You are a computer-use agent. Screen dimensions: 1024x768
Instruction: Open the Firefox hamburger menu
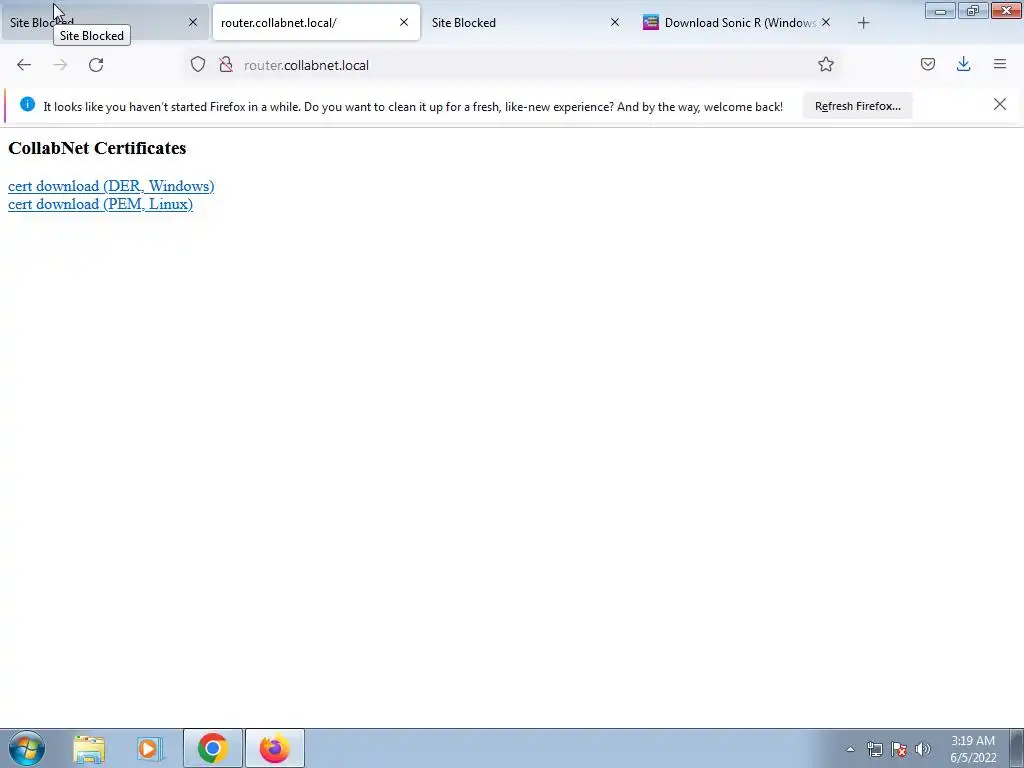(999, 64)
